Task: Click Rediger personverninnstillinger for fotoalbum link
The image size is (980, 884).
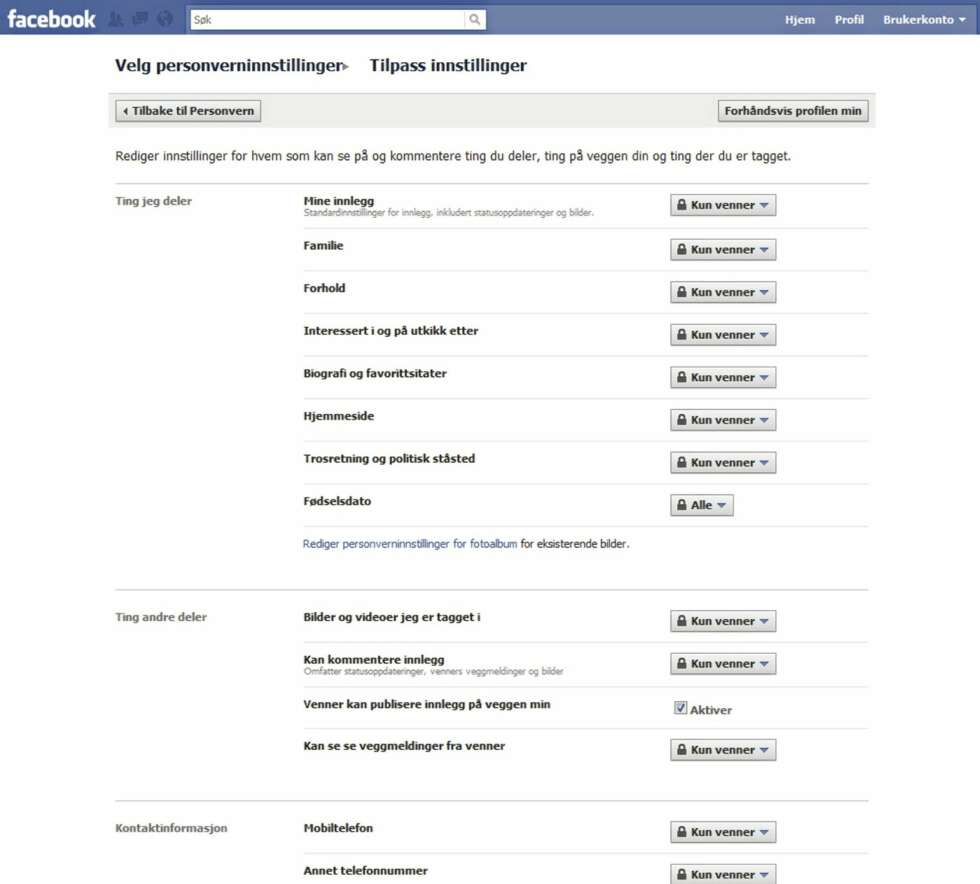Action: 410,544
